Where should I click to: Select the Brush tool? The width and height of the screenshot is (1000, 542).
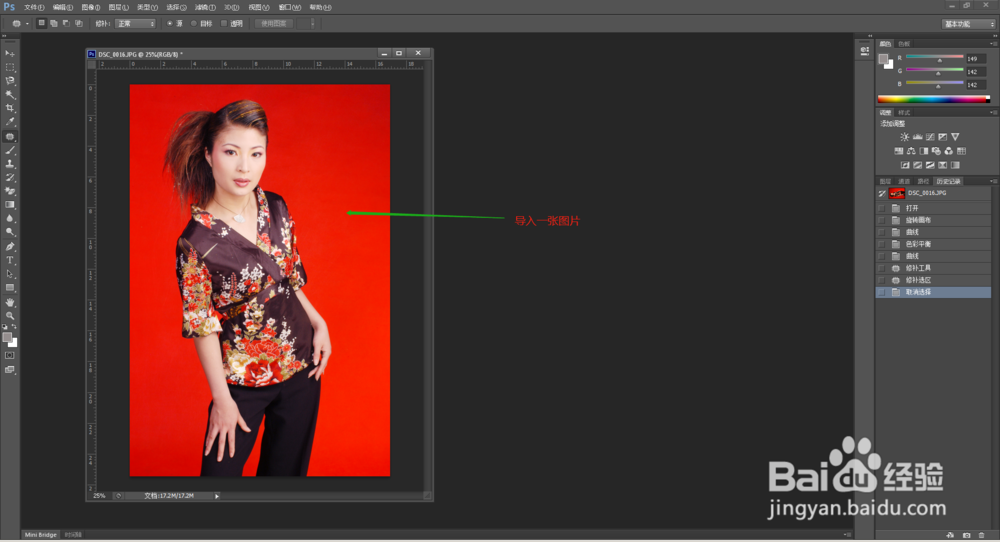pos(10,150)
